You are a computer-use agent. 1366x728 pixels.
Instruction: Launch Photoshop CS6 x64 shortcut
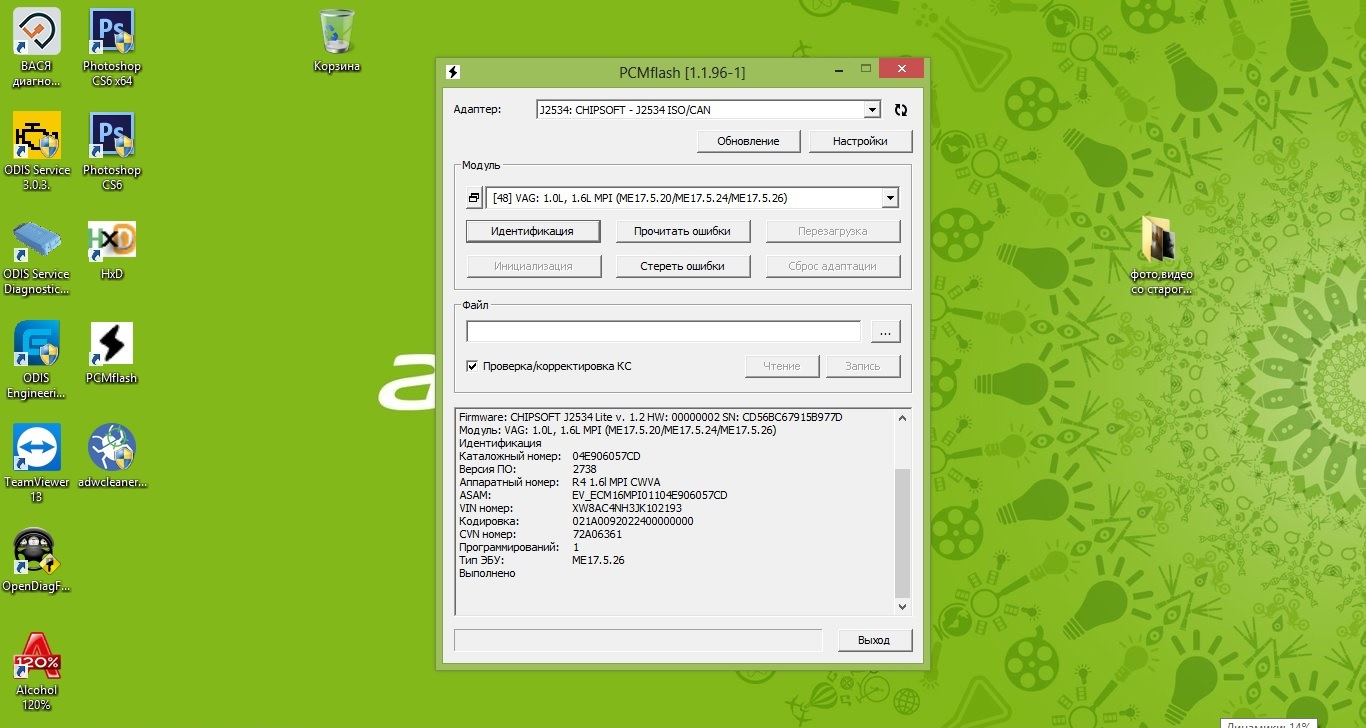click(112, 46)
